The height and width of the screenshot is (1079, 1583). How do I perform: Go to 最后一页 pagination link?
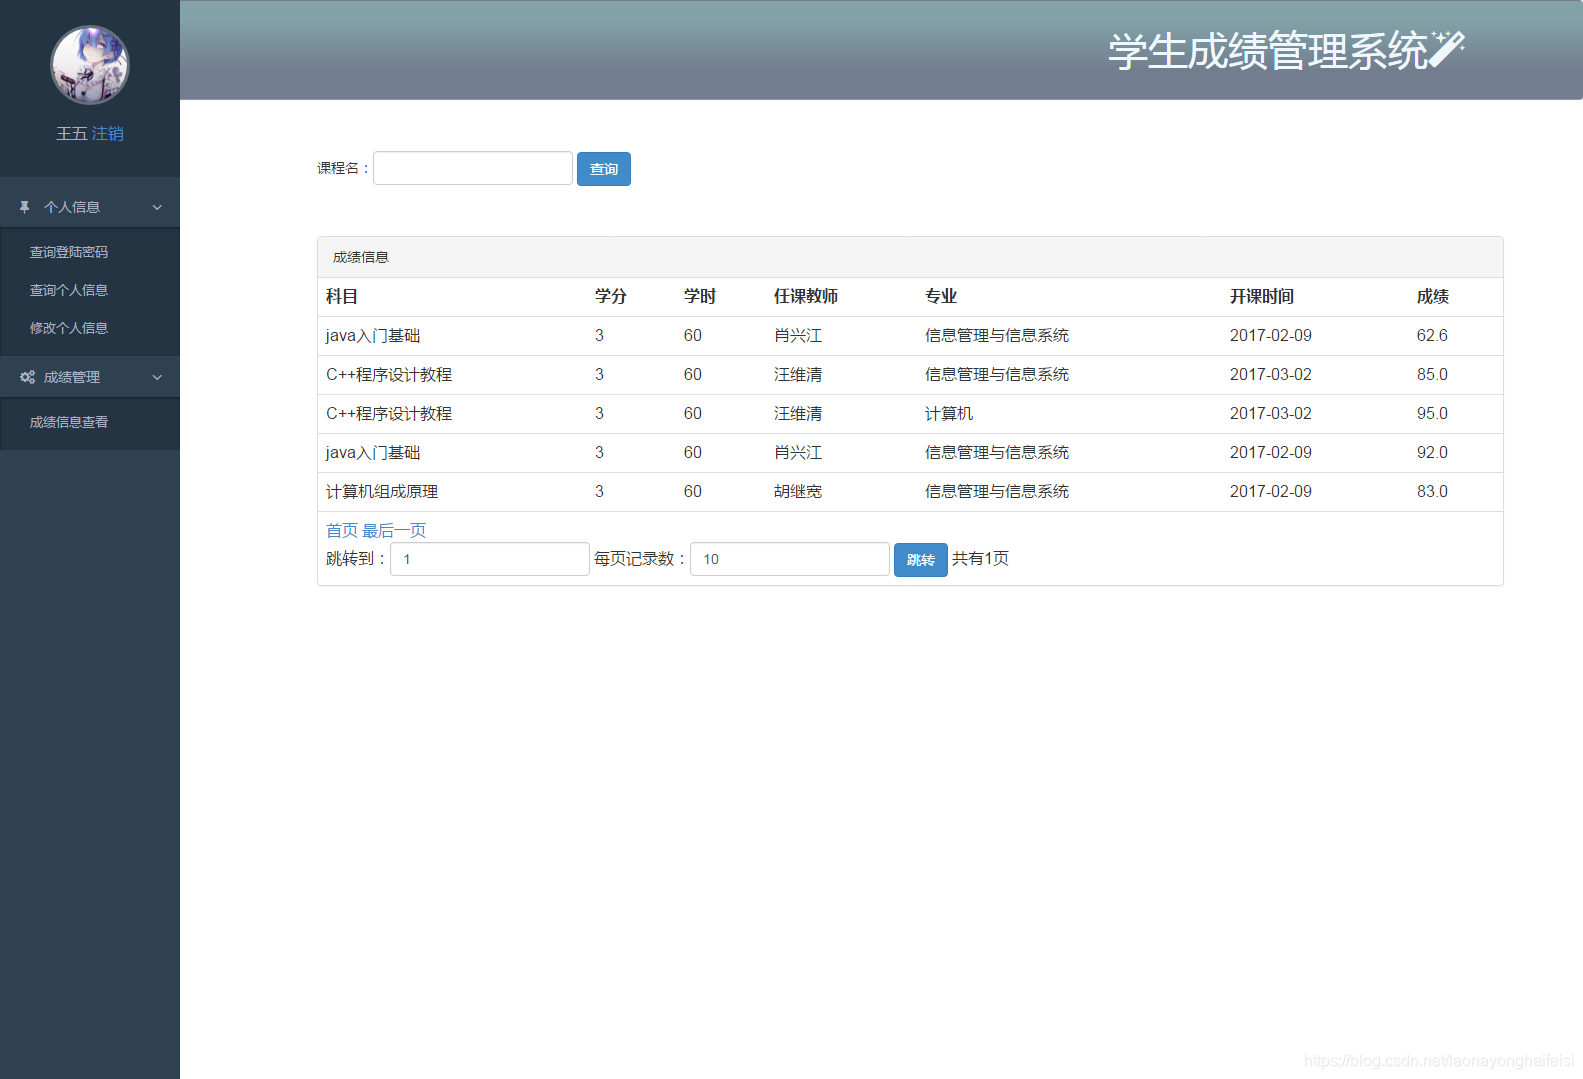tap(394, 530)
